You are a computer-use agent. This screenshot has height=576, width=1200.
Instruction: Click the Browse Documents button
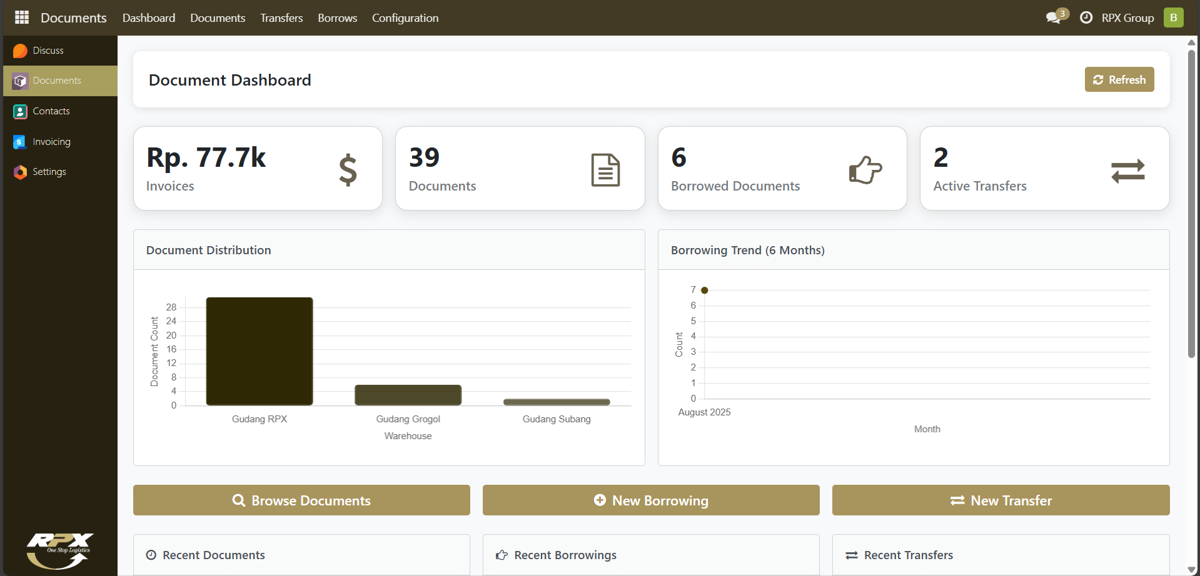301,500
